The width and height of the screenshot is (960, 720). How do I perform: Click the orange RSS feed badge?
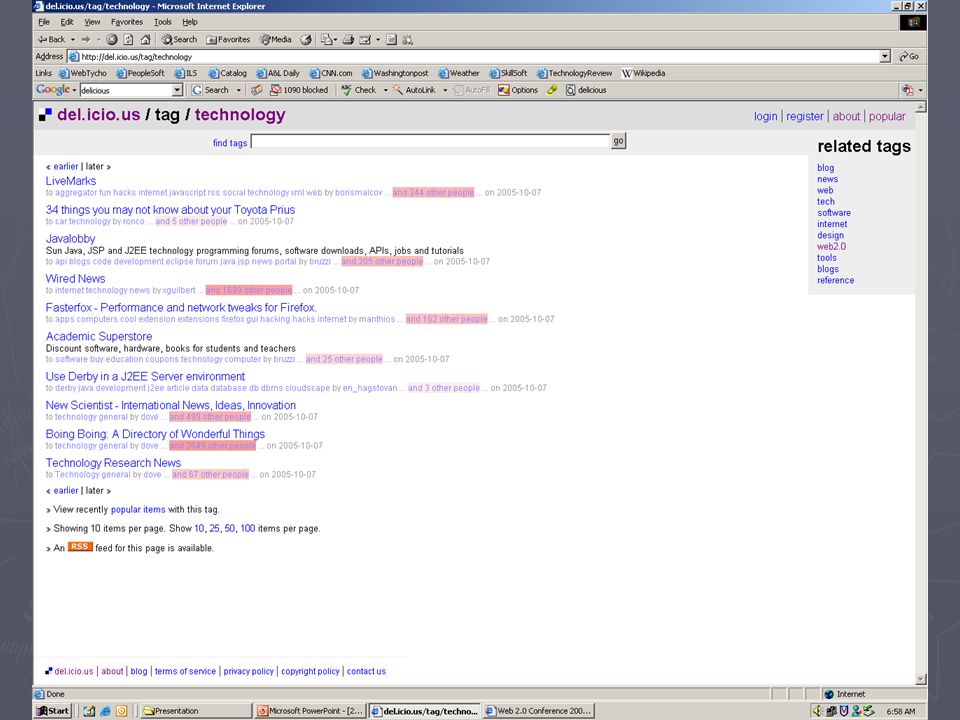[x=80, y=547]
